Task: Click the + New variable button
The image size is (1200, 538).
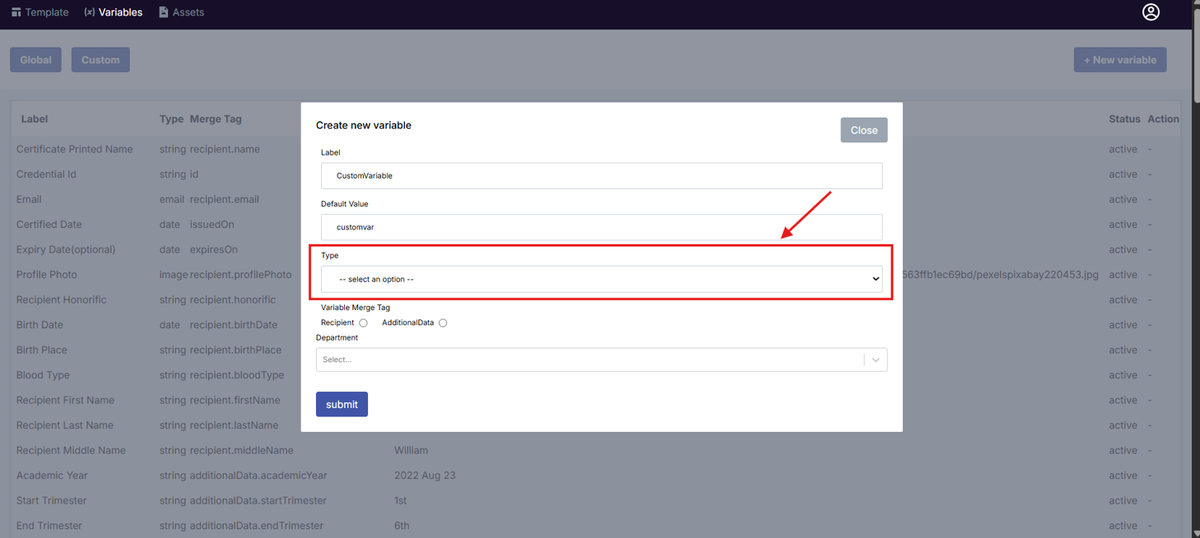Action: click(1120, 60)
